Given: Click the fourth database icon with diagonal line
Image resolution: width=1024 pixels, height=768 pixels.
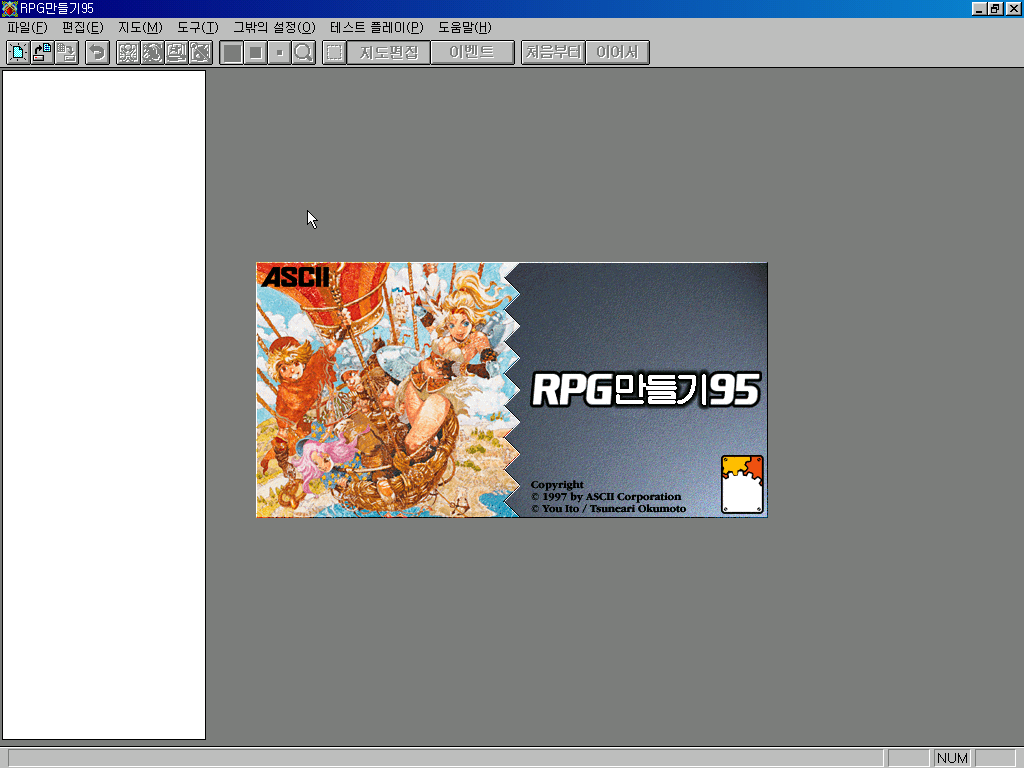Looking at the screenshot, I should pyautogui.click(x=200, y=52).
